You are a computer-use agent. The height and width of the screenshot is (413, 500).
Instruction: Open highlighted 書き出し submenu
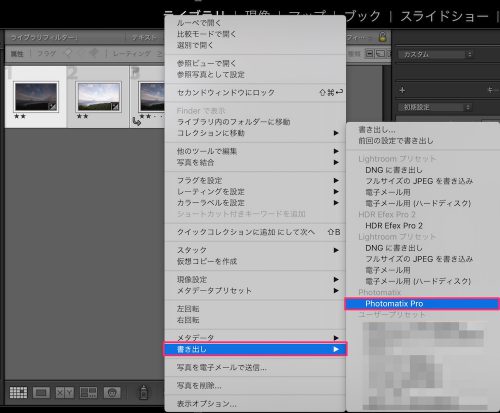click(x=255, y=349)
